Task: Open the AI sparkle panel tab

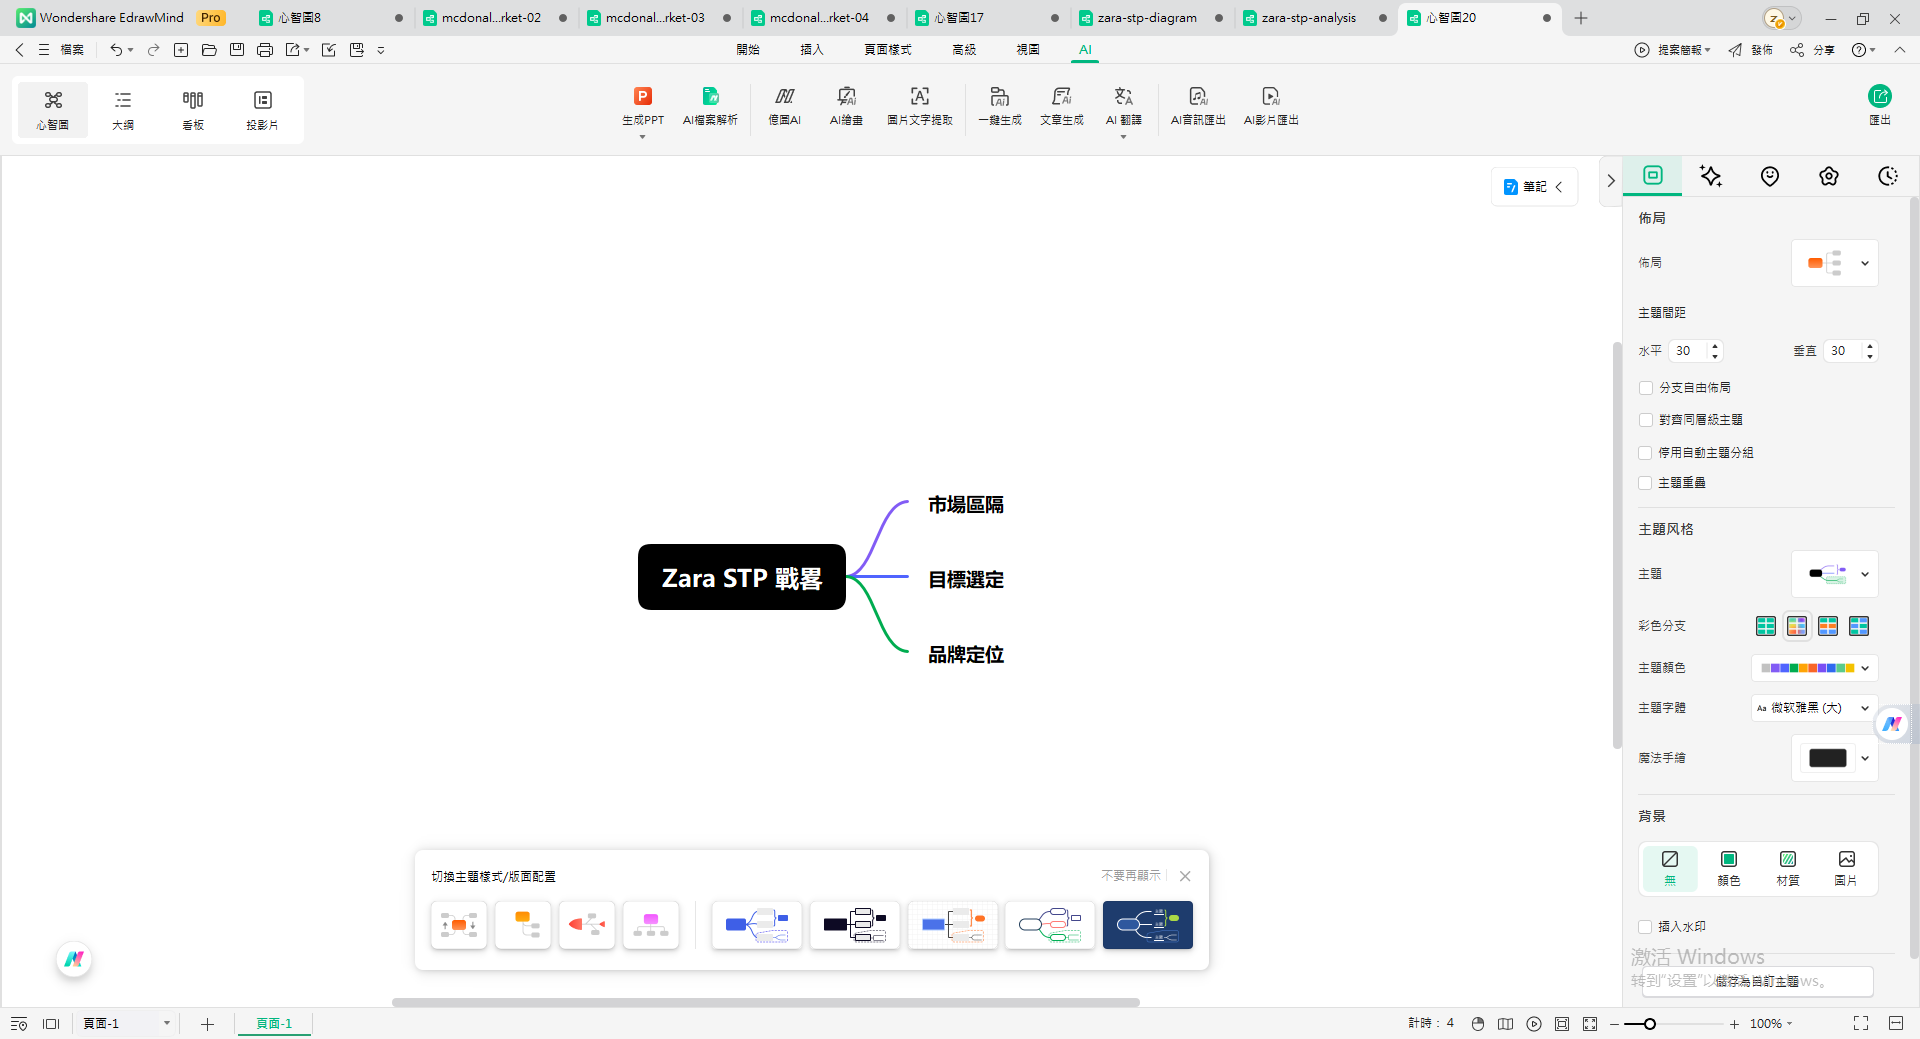Action: (x=1710, y=177)
